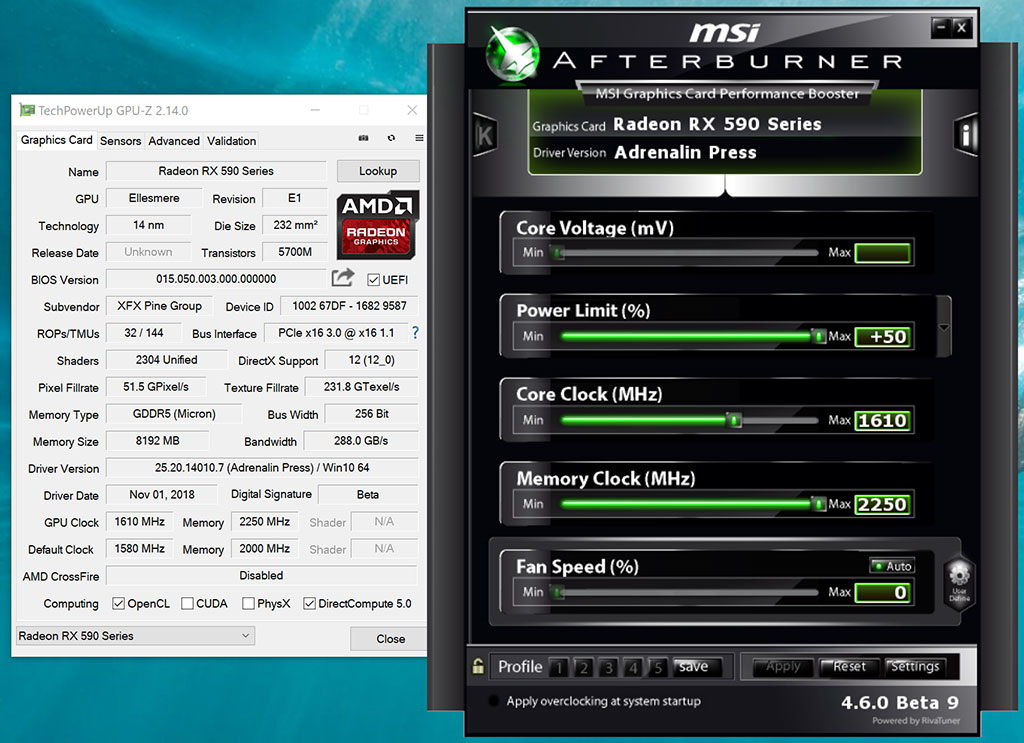1024x743 pixels.
Task: Select Afterburner profile slot 2
Action: pos(584,667)
